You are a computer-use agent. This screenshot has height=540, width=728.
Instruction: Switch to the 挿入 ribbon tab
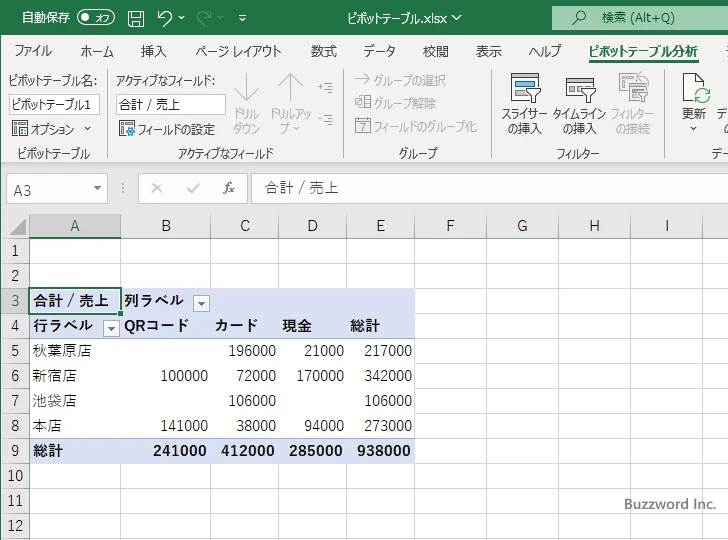pos(154,51)
